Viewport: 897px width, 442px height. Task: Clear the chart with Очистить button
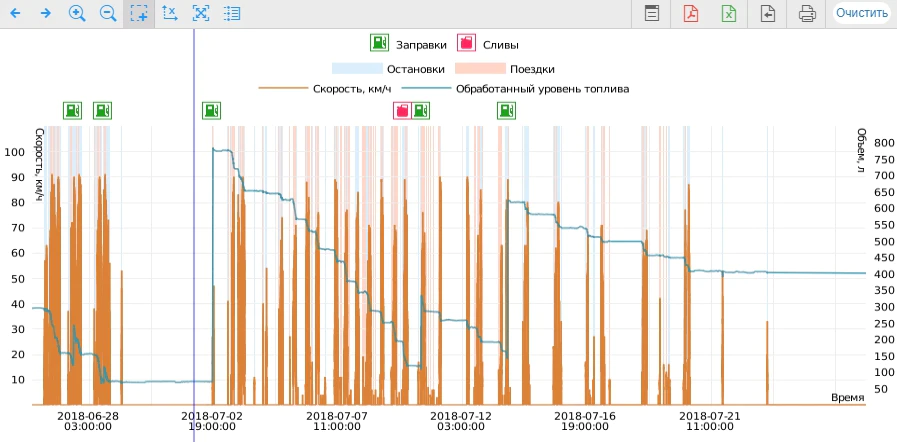click(862, 13)
